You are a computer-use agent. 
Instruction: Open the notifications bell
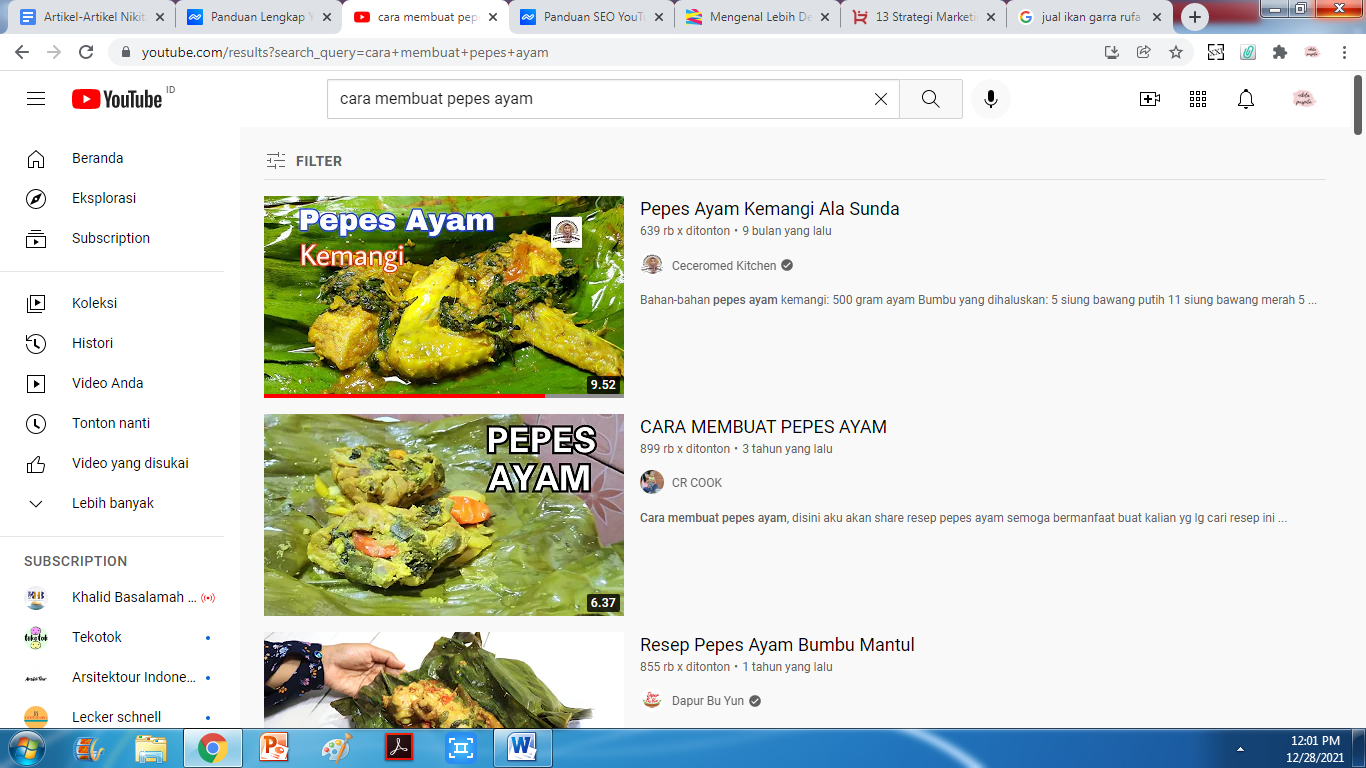(1246, 99)
